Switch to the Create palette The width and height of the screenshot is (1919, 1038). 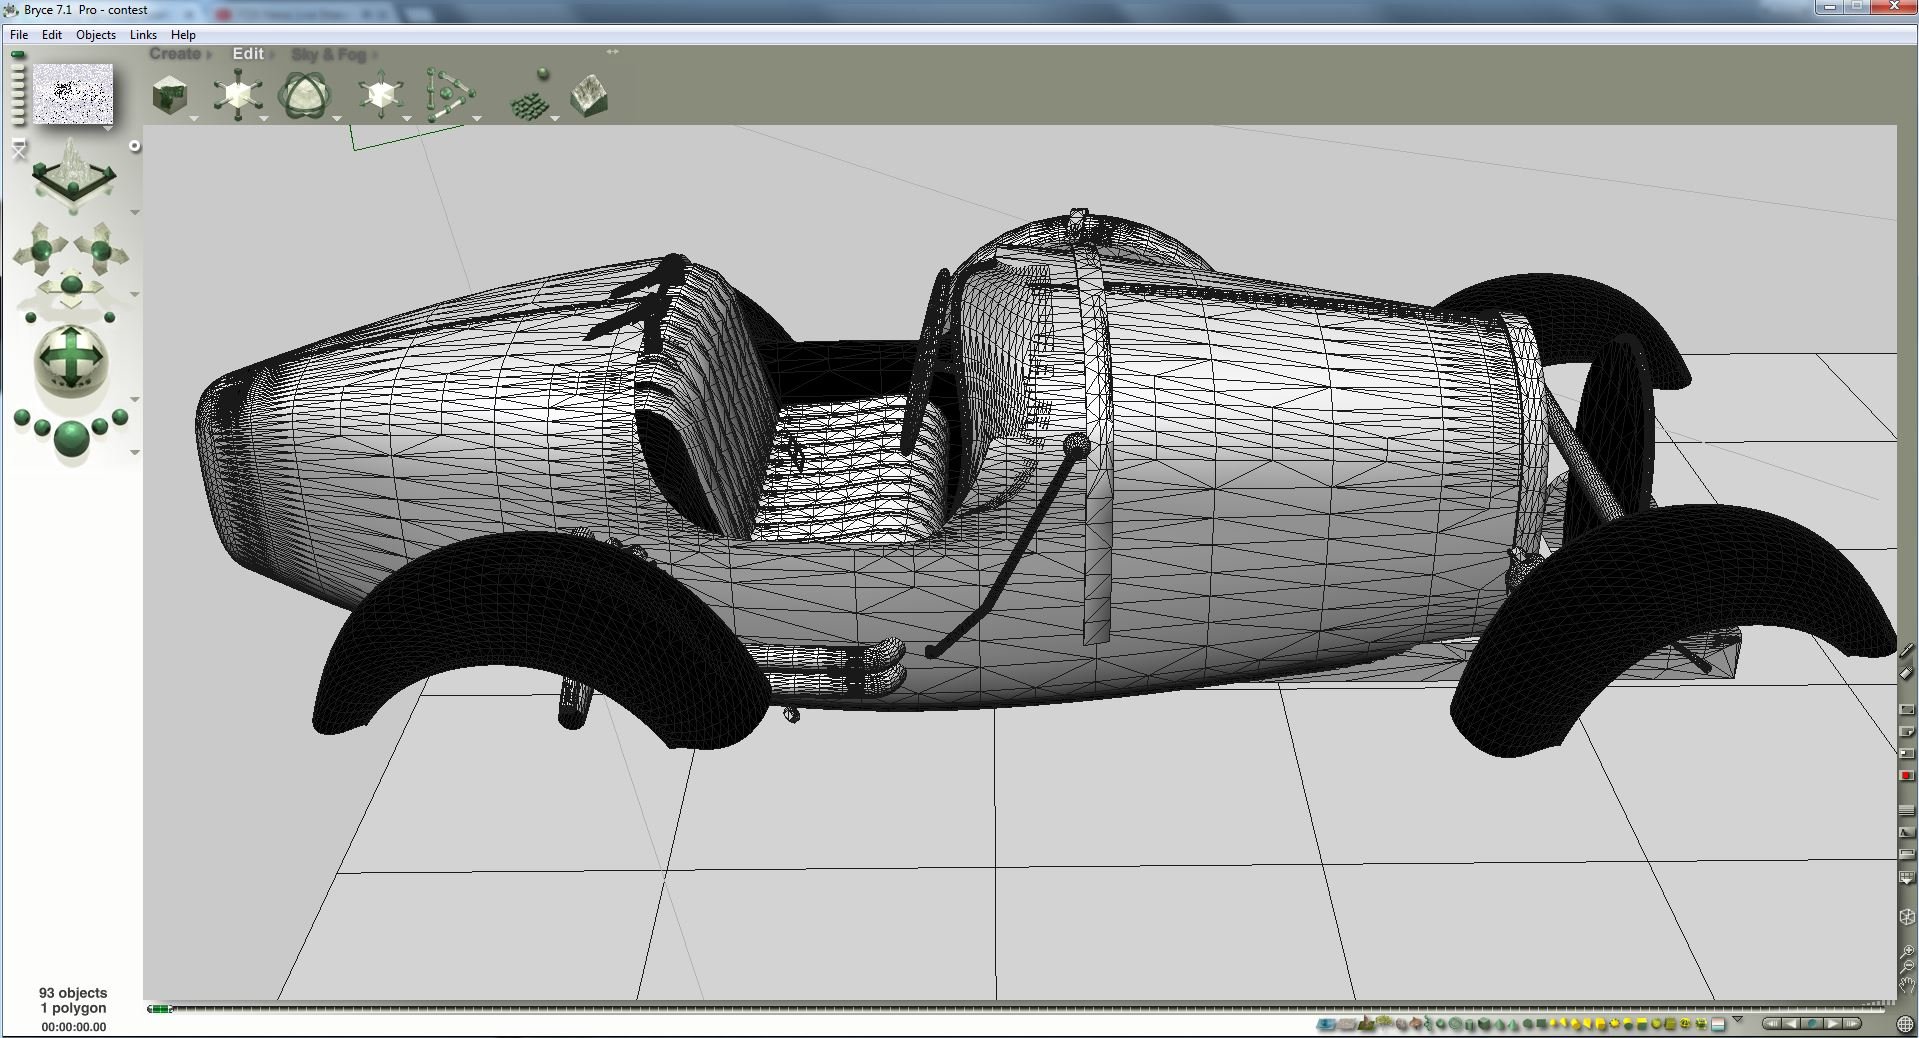176,54
